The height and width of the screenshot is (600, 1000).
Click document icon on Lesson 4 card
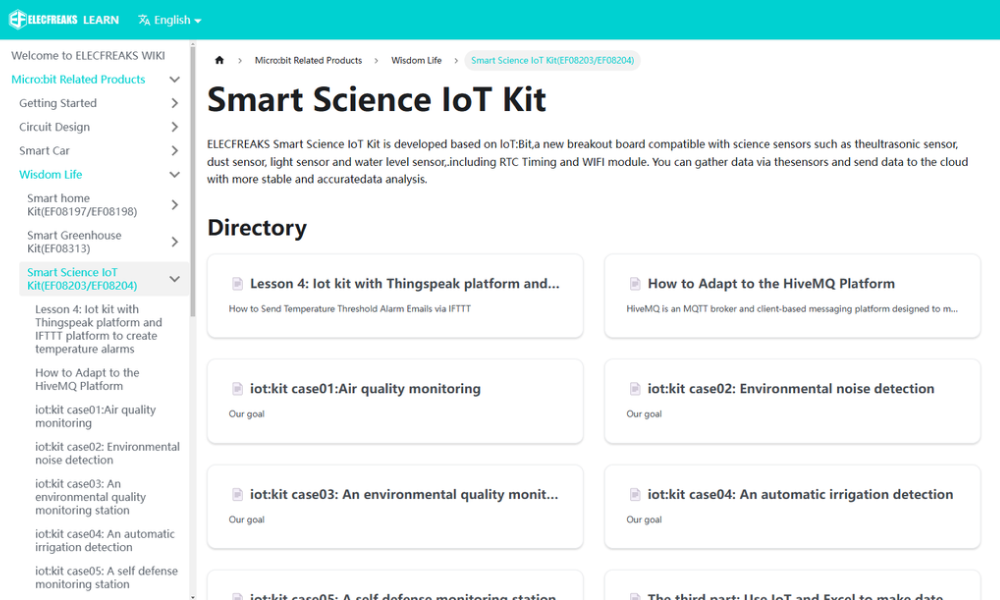click(237, 283)
